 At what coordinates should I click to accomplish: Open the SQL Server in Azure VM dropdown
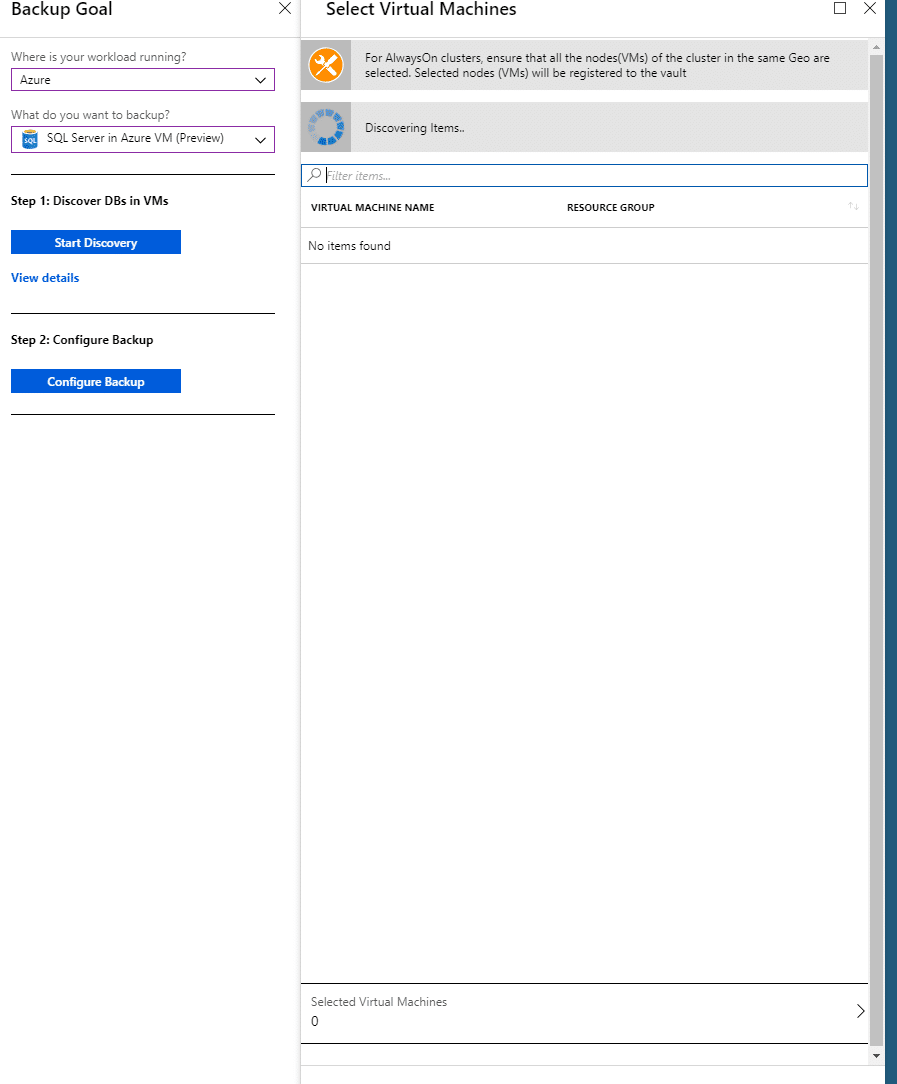(142, 139)
